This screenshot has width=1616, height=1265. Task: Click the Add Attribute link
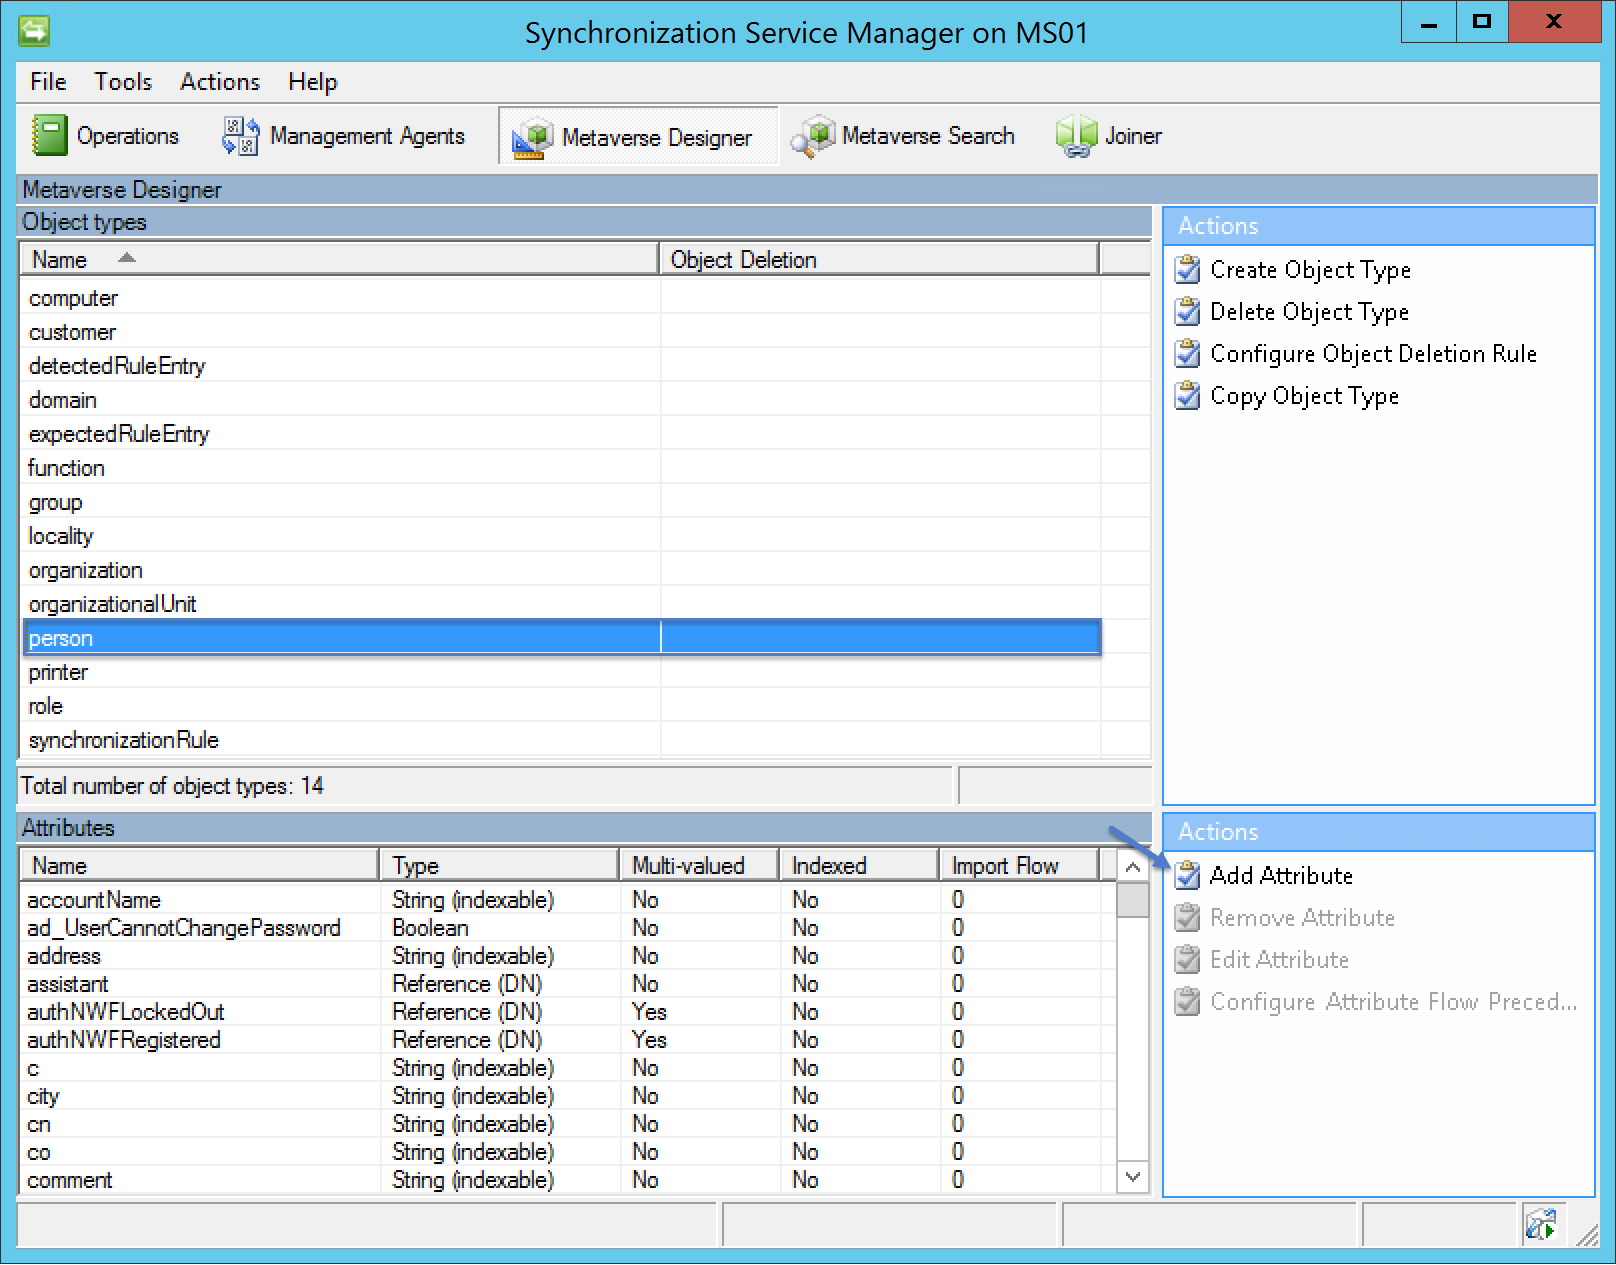point(1281,876)
